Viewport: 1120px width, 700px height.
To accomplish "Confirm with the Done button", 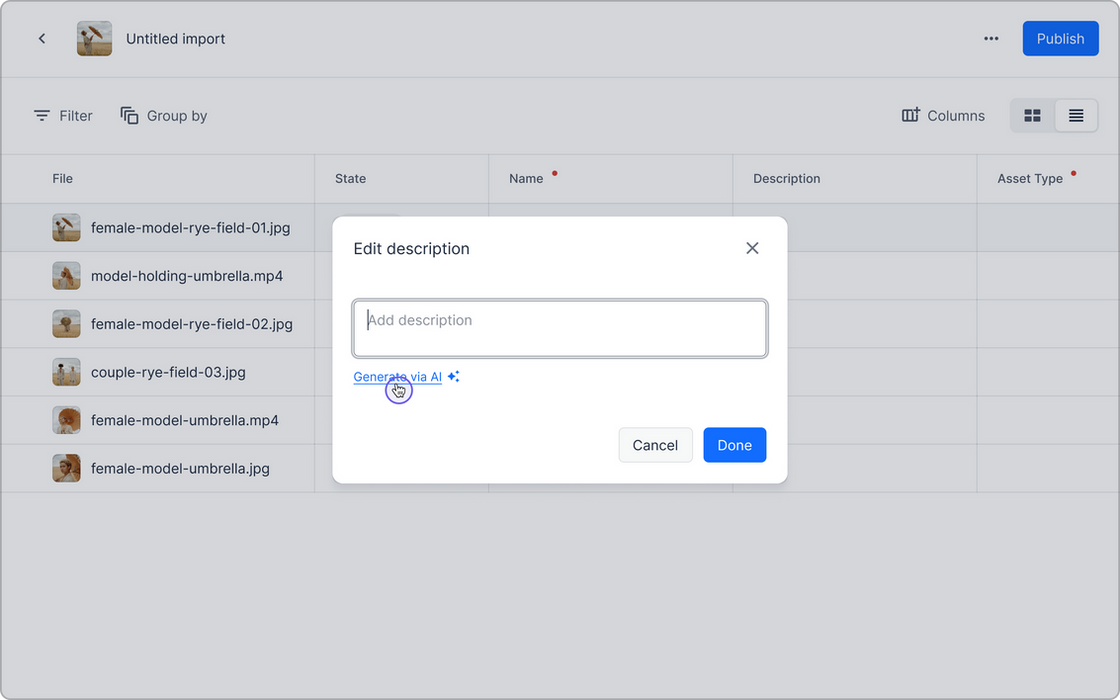I will [734, 445].
